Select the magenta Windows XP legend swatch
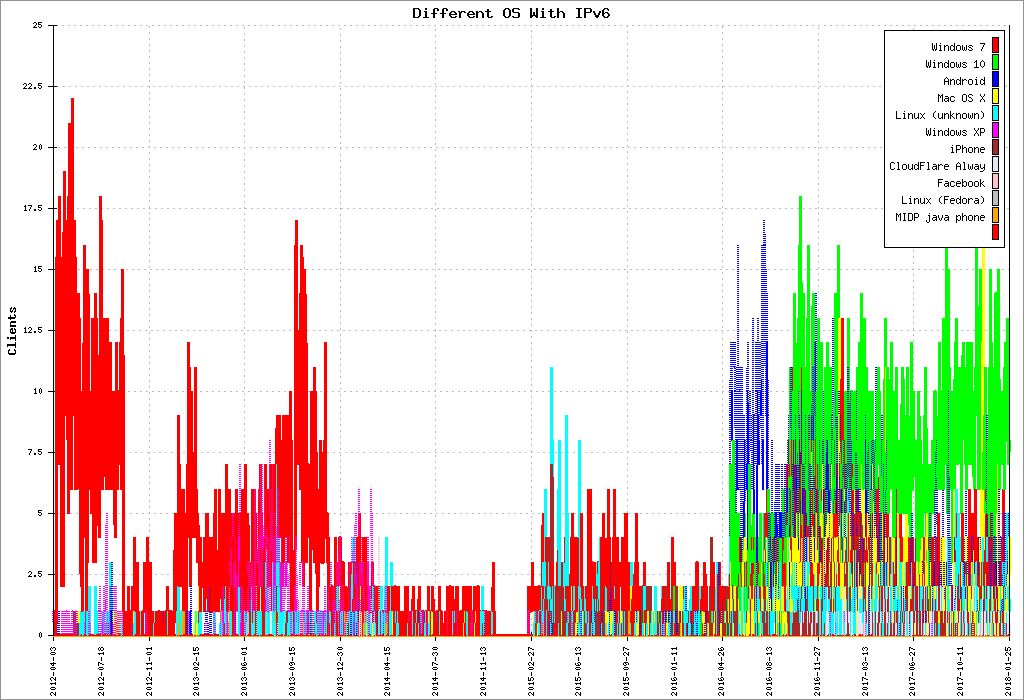 [995, 132]
